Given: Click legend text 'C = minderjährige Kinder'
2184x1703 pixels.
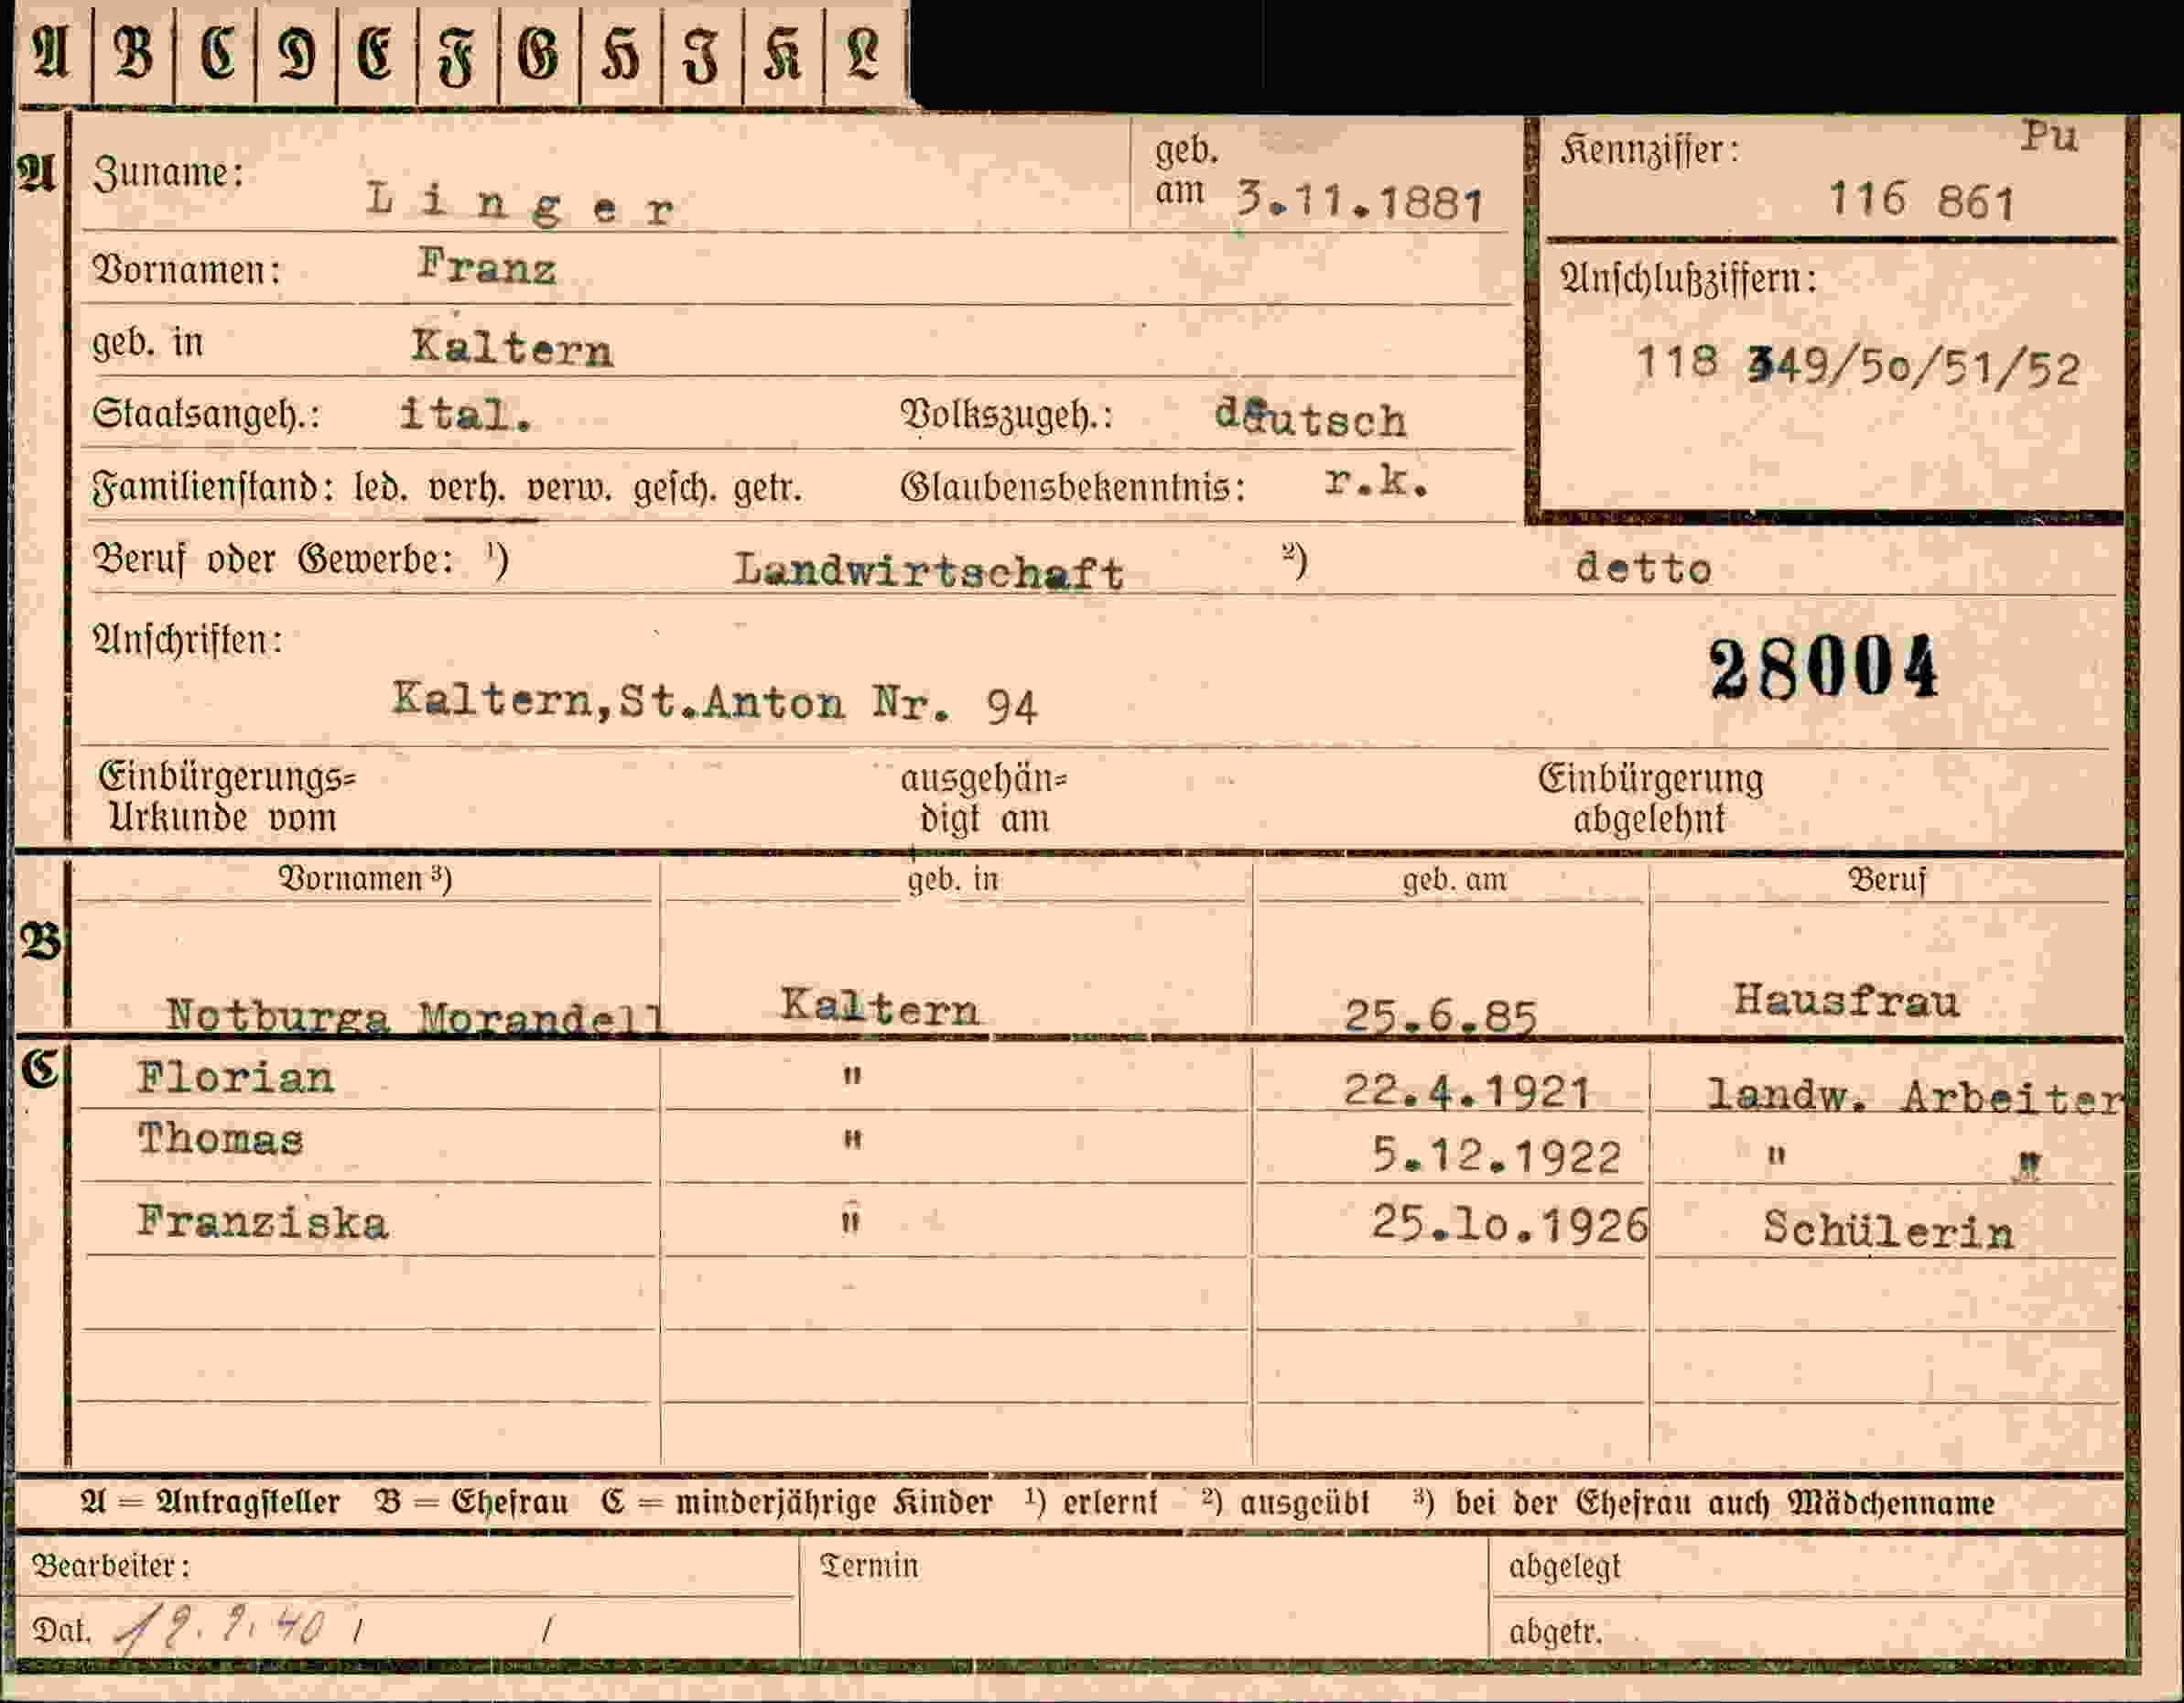Looking at the screenshot, I should pyautogui.click(x=797, y=1503).
